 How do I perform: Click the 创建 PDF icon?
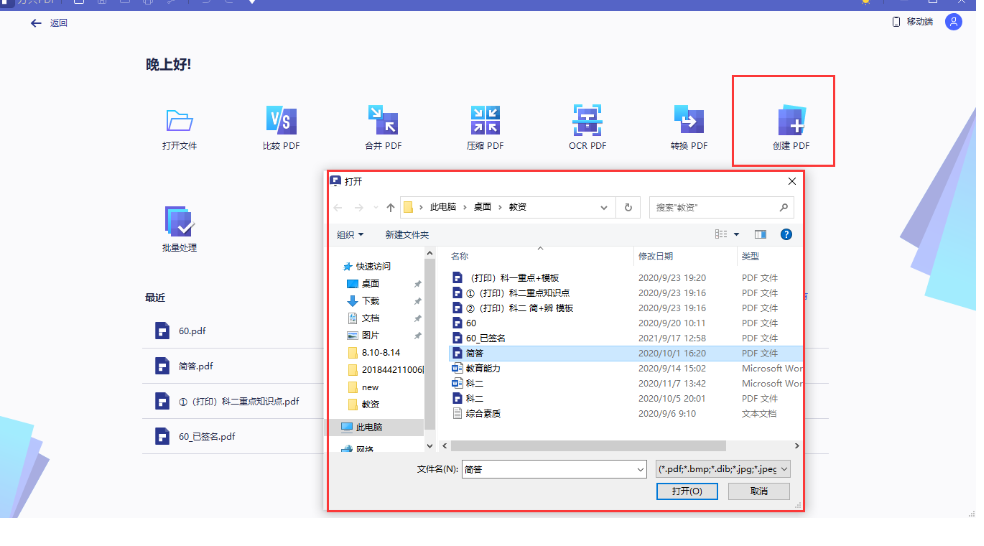coord(791,120)
